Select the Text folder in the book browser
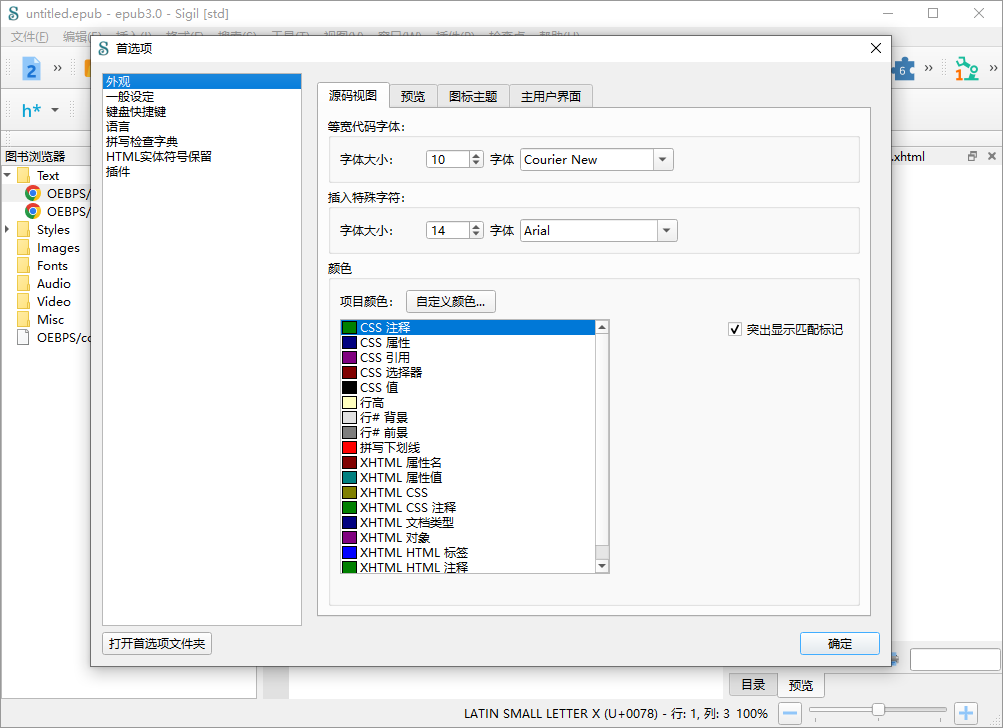This screenshot has width=1003, height=728. point(47,175)
